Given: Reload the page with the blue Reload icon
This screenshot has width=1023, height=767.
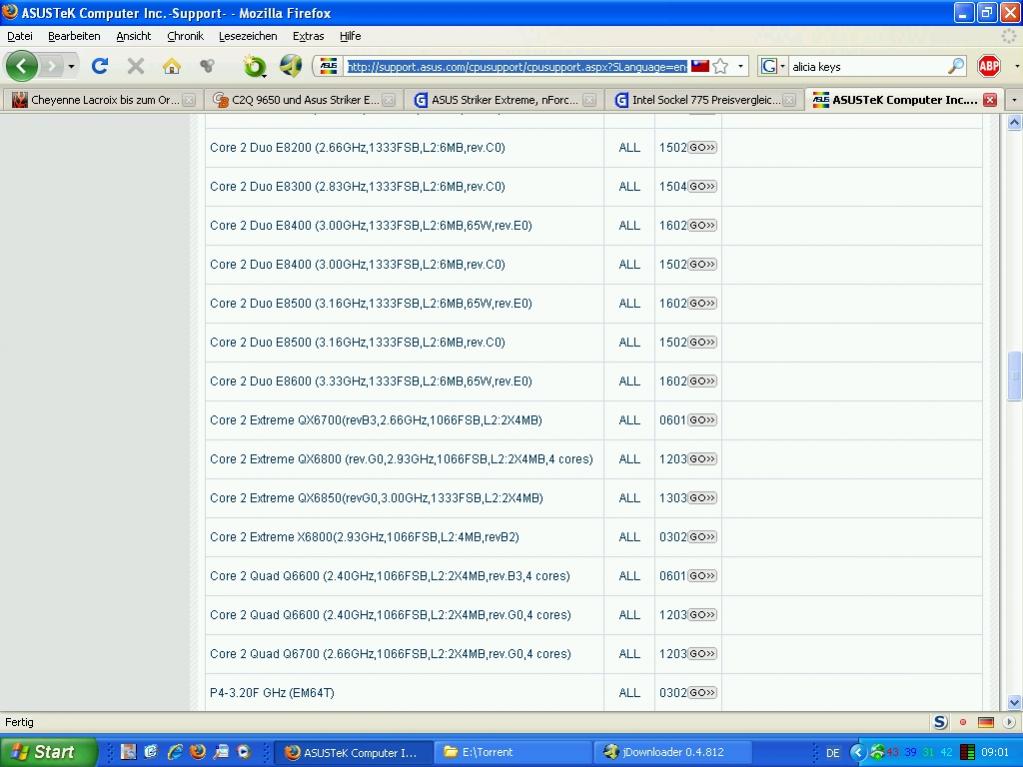Looking at the screenshot, I should coord(100,66).
